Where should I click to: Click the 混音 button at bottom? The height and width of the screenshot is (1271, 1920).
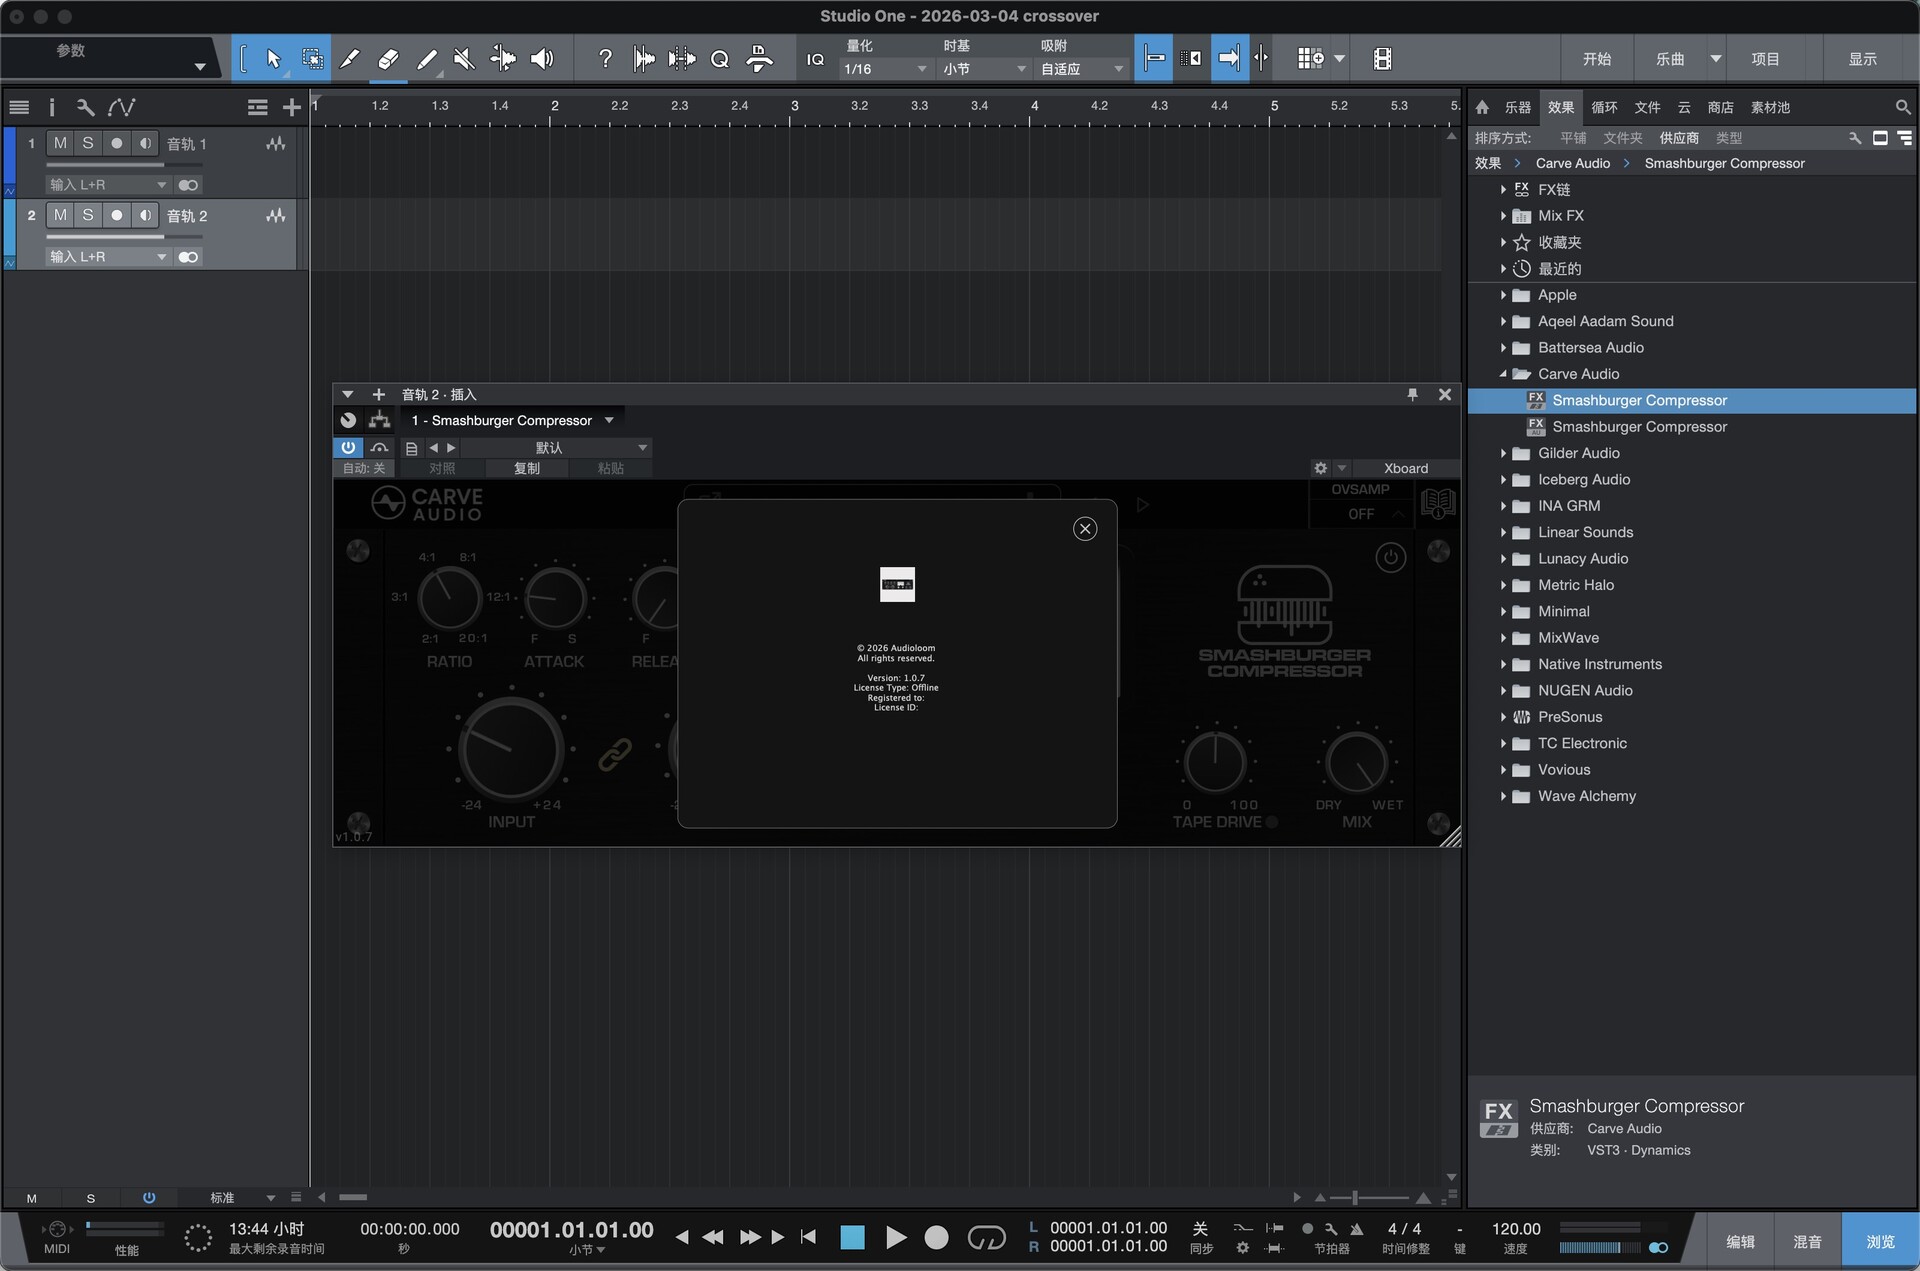(1807, 1241)
